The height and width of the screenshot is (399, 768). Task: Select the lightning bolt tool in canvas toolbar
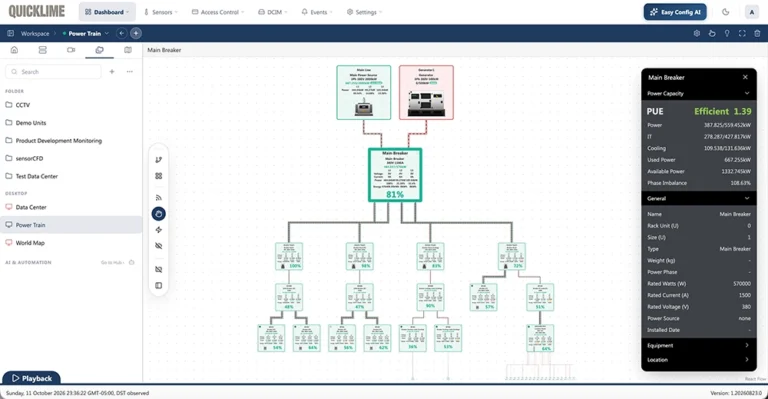point(159,230)
